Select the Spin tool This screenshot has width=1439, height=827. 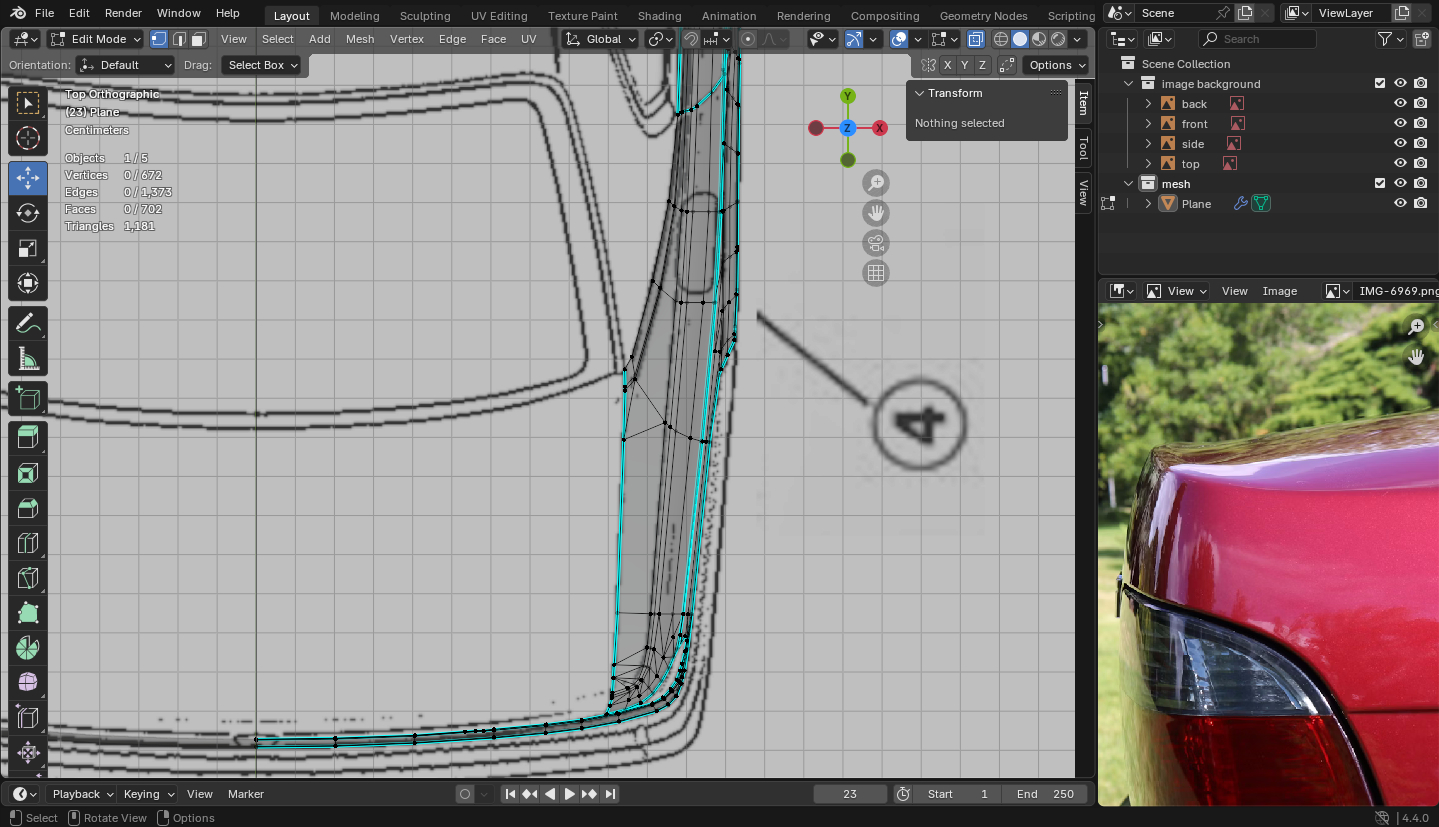pyautogui.click(x=28, y=648)
